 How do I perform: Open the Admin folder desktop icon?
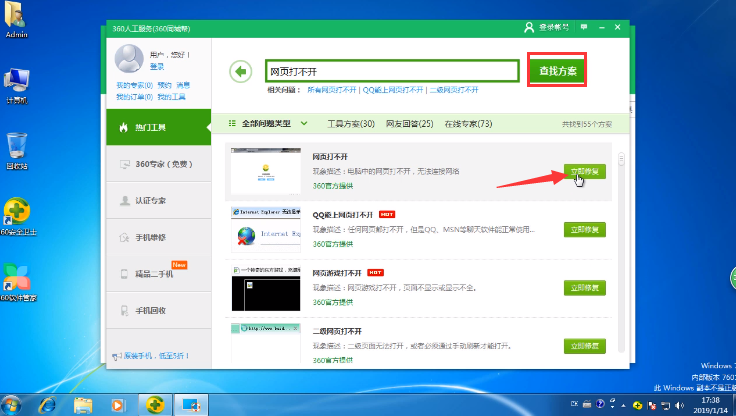(x=16, y=20)
